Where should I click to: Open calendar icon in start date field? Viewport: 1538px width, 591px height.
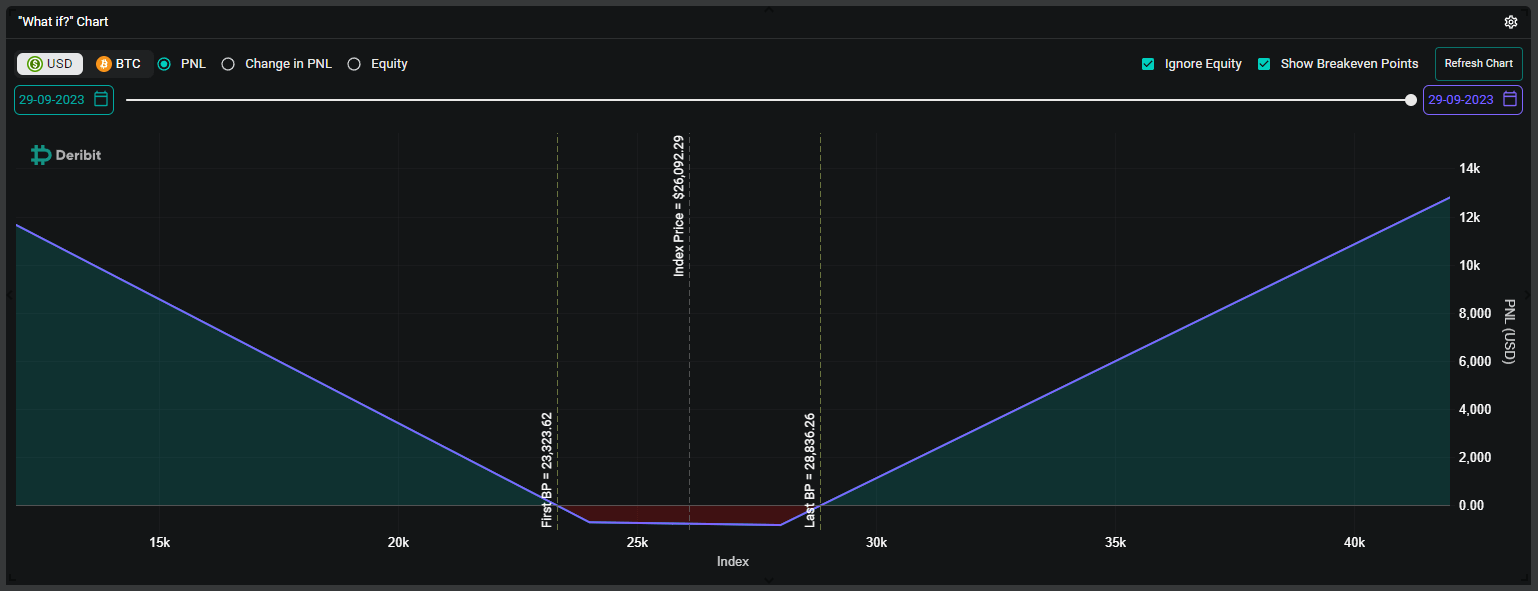pos(101,99)
